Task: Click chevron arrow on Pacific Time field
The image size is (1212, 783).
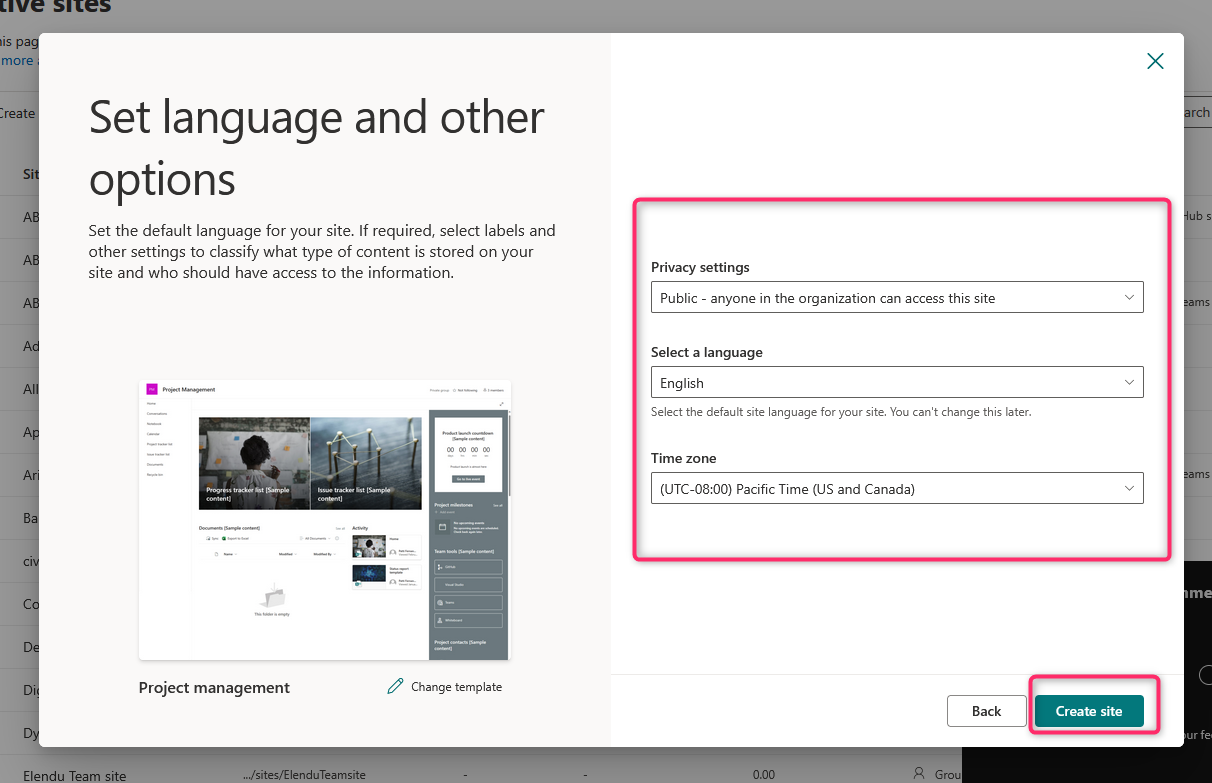Action: click(x=1129, y=489)
